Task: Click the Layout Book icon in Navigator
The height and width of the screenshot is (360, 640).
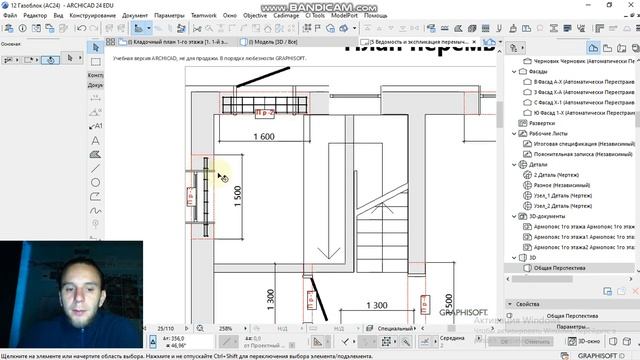Action: point(622,48)
